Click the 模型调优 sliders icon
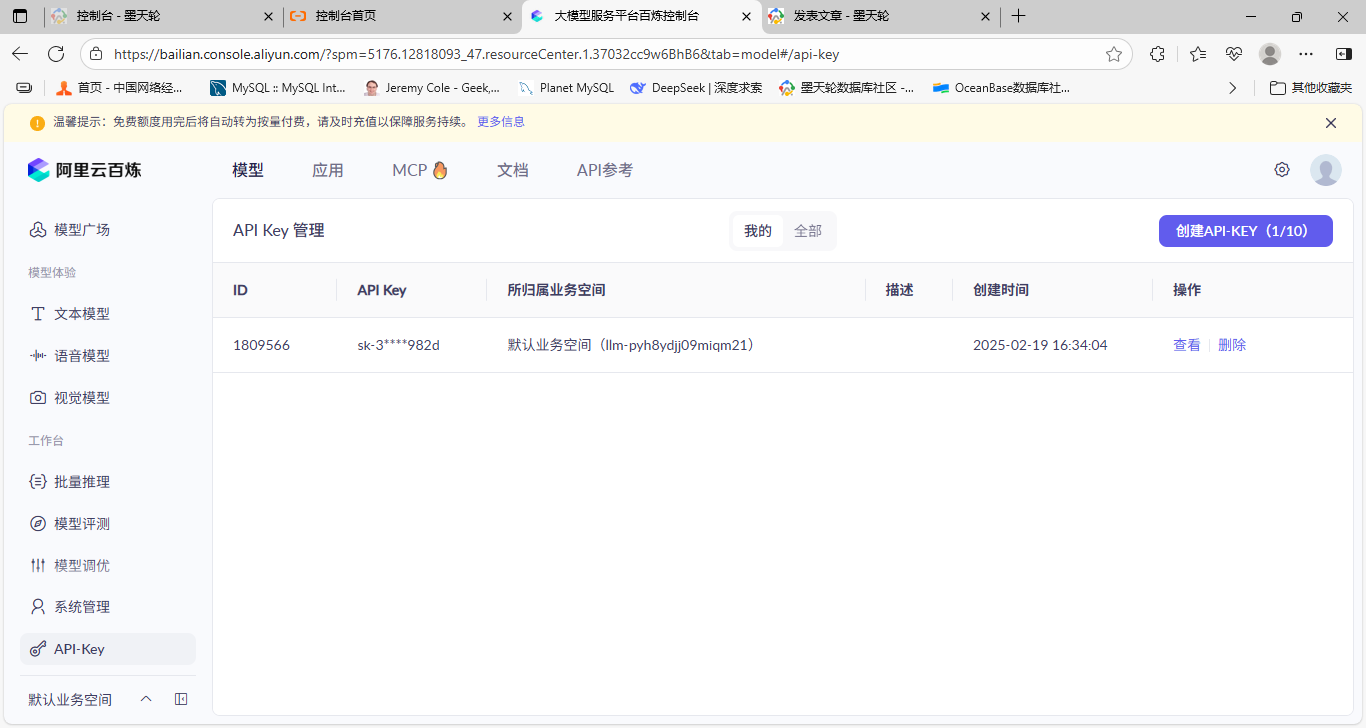The width and height of the screenshot is (1366, 728). coord(38,566)
